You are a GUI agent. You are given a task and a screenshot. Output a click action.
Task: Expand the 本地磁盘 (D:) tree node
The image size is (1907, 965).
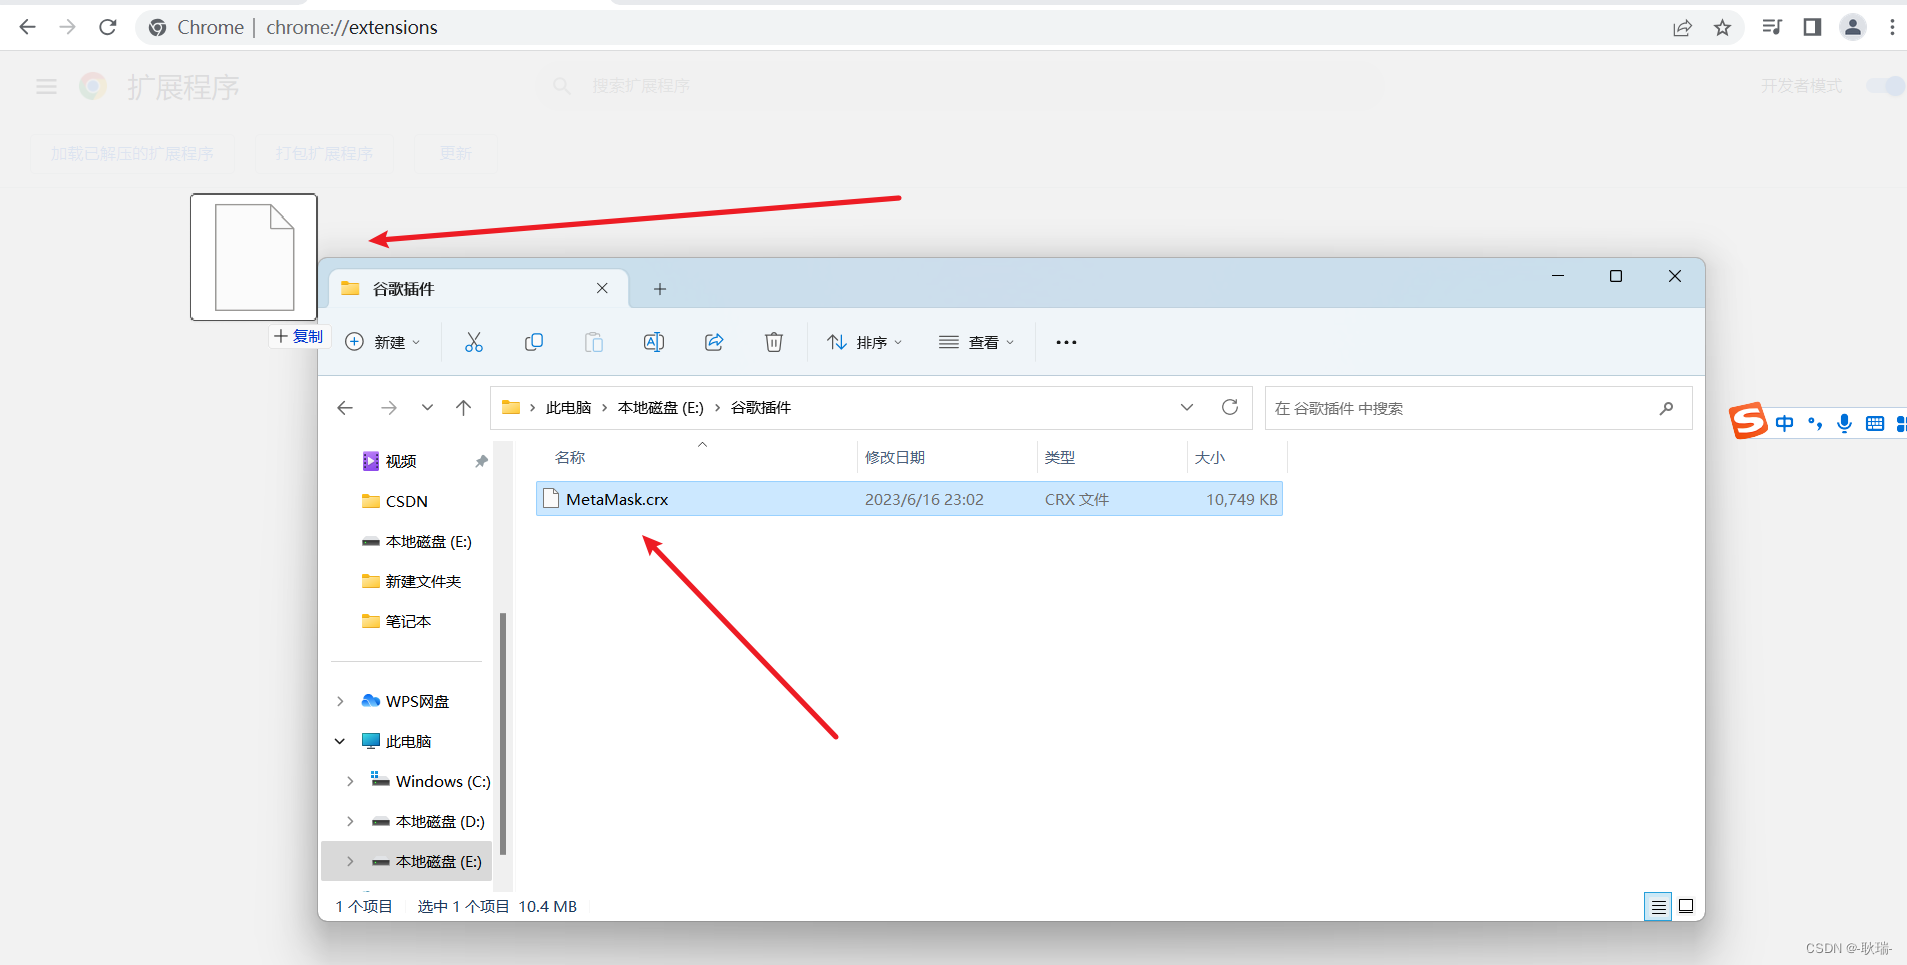pos(350,821)
